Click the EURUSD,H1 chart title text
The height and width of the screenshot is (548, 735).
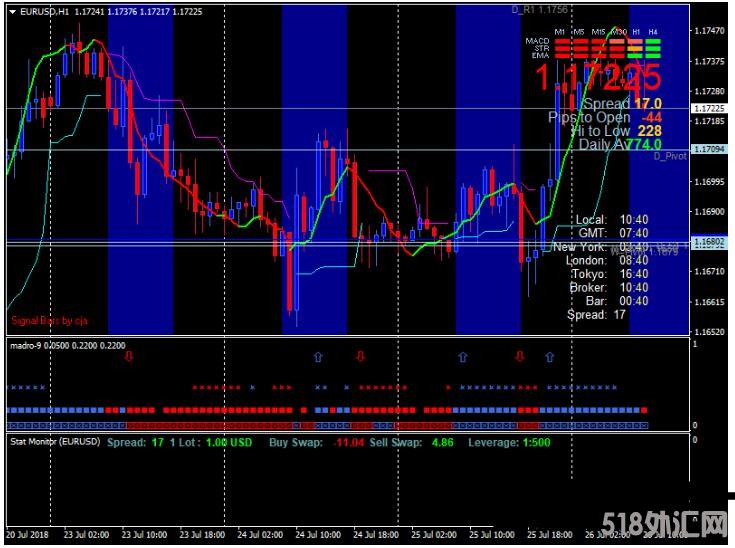(x=45, y=12)
